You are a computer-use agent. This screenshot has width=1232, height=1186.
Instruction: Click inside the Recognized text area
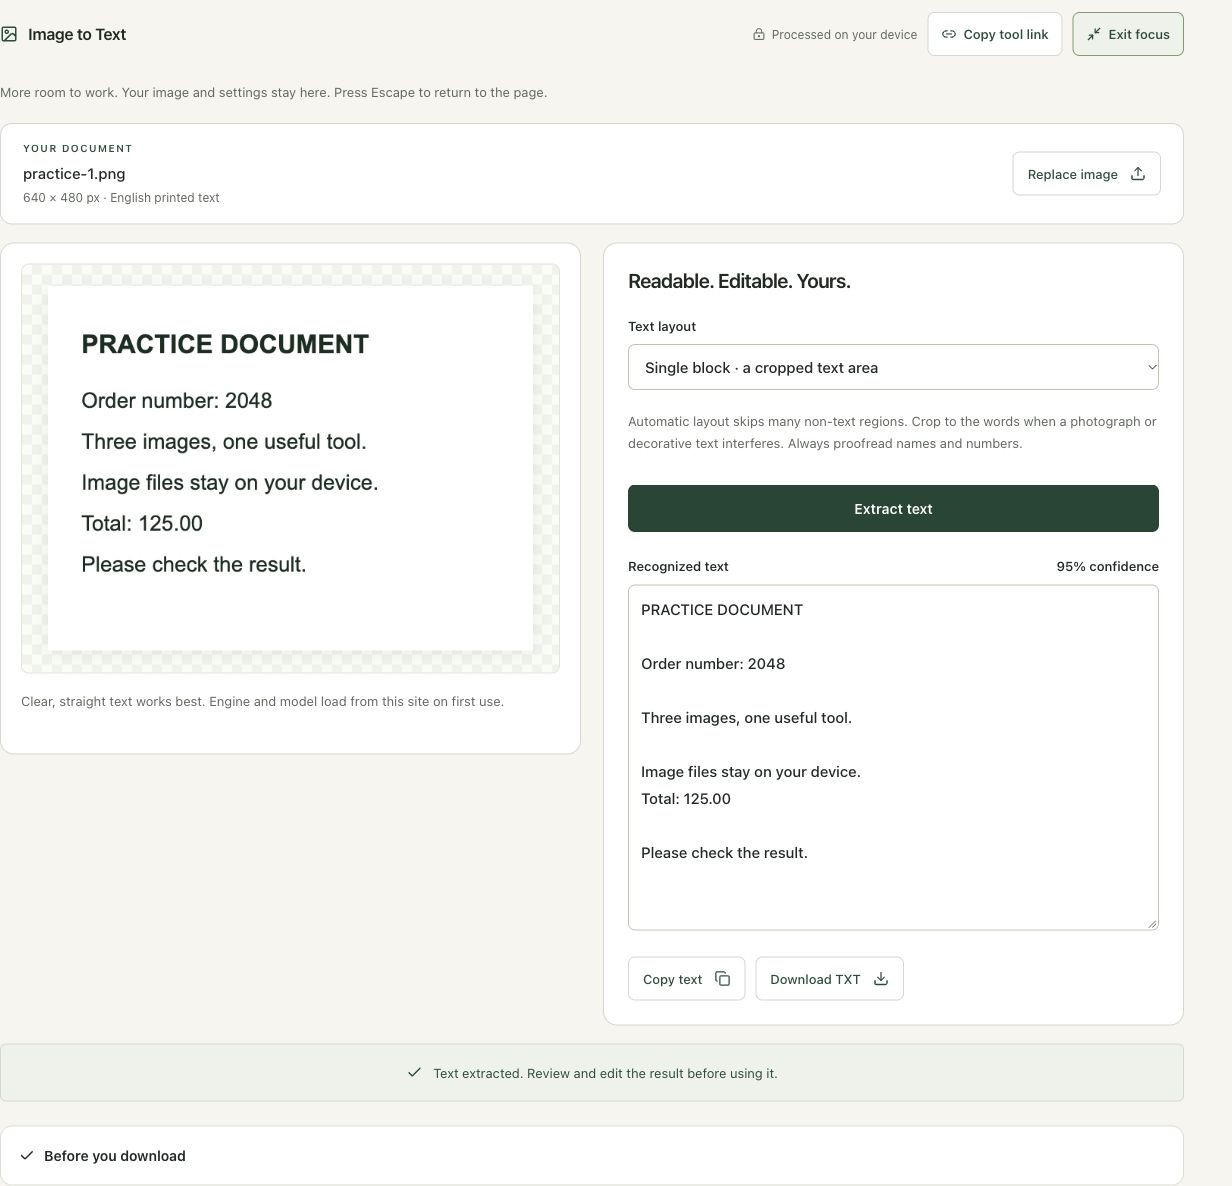[893, 757]
